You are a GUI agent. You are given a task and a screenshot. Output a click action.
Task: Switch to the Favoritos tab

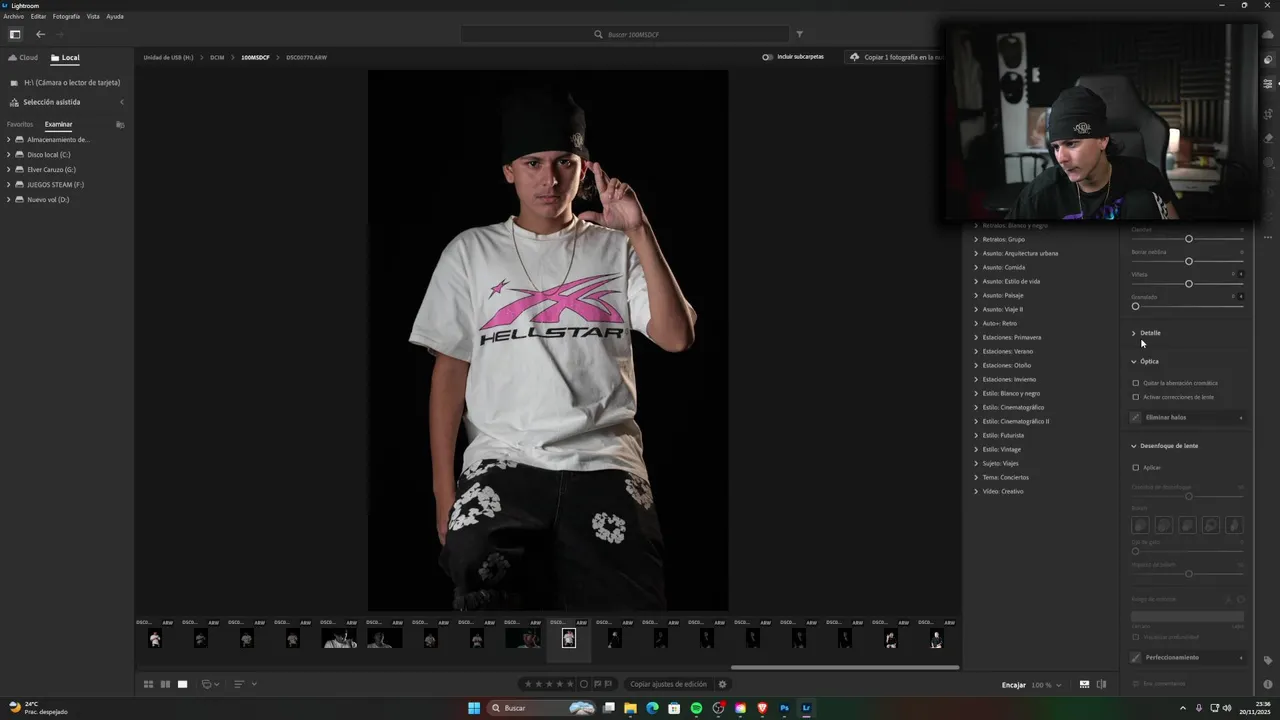20,124
